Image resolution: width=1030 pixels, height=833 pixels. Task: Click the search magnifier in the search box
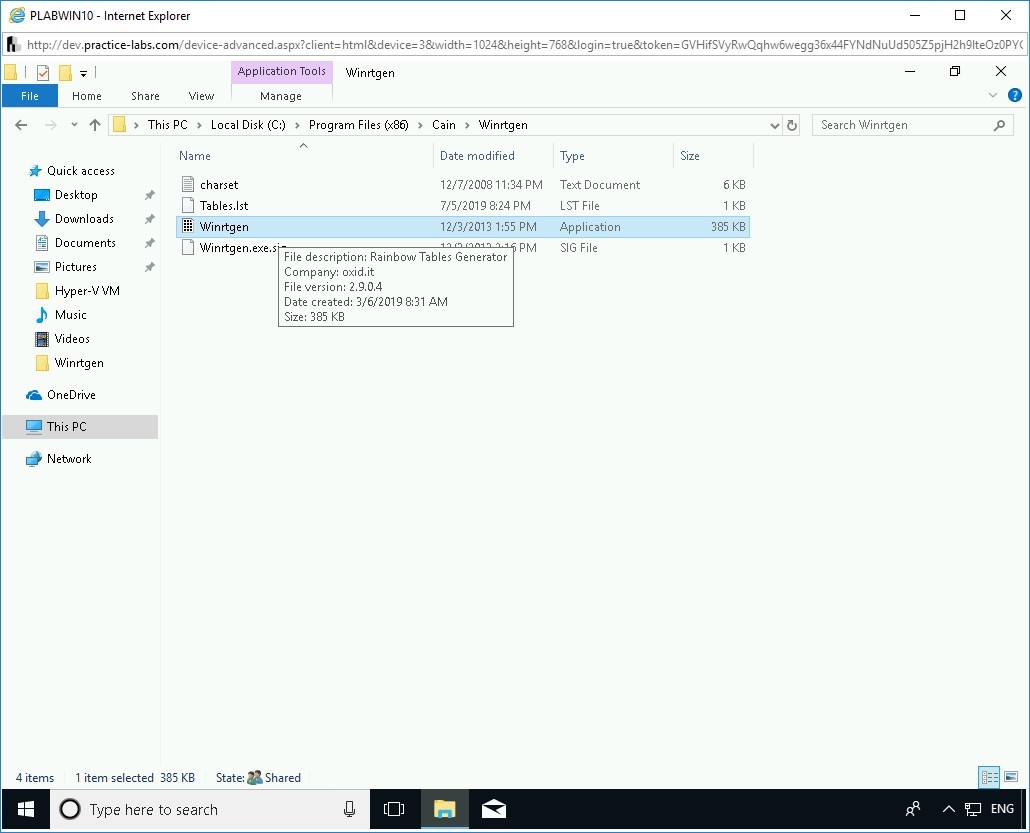[999, 124]
